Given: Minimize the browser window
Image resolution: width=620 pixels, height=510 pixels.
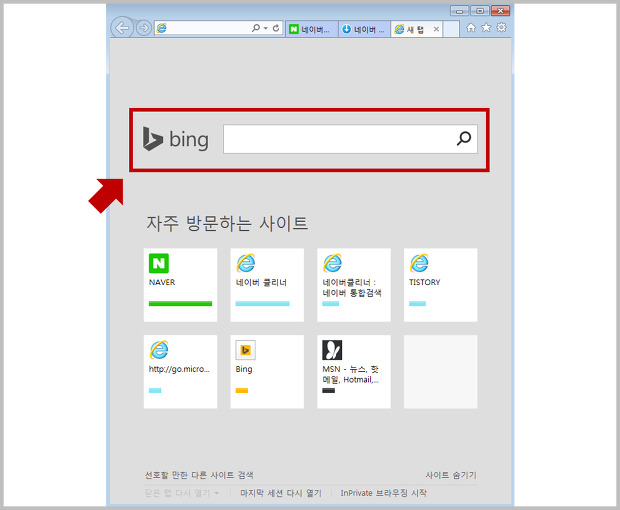Looking at the screenshot, I should pyautogui.click(x=459, y=11).
